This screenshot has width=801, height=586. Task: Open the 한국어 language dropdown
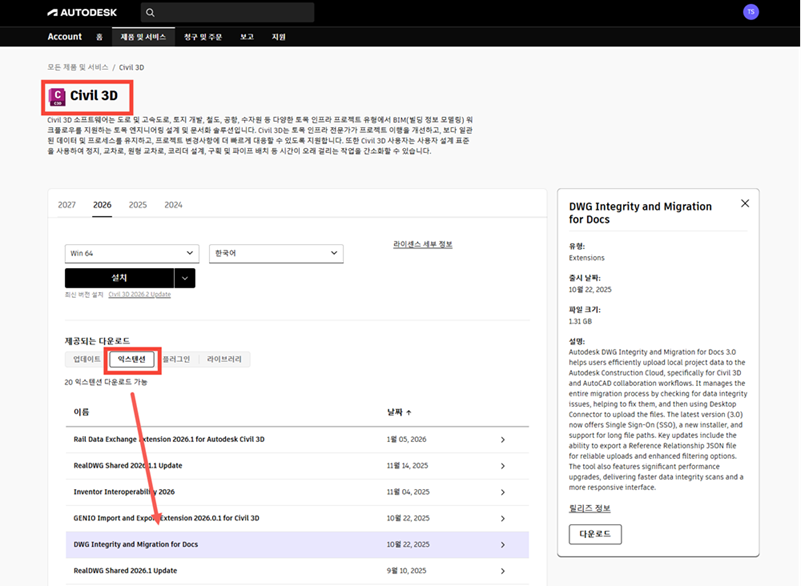[x=276, y=253]
